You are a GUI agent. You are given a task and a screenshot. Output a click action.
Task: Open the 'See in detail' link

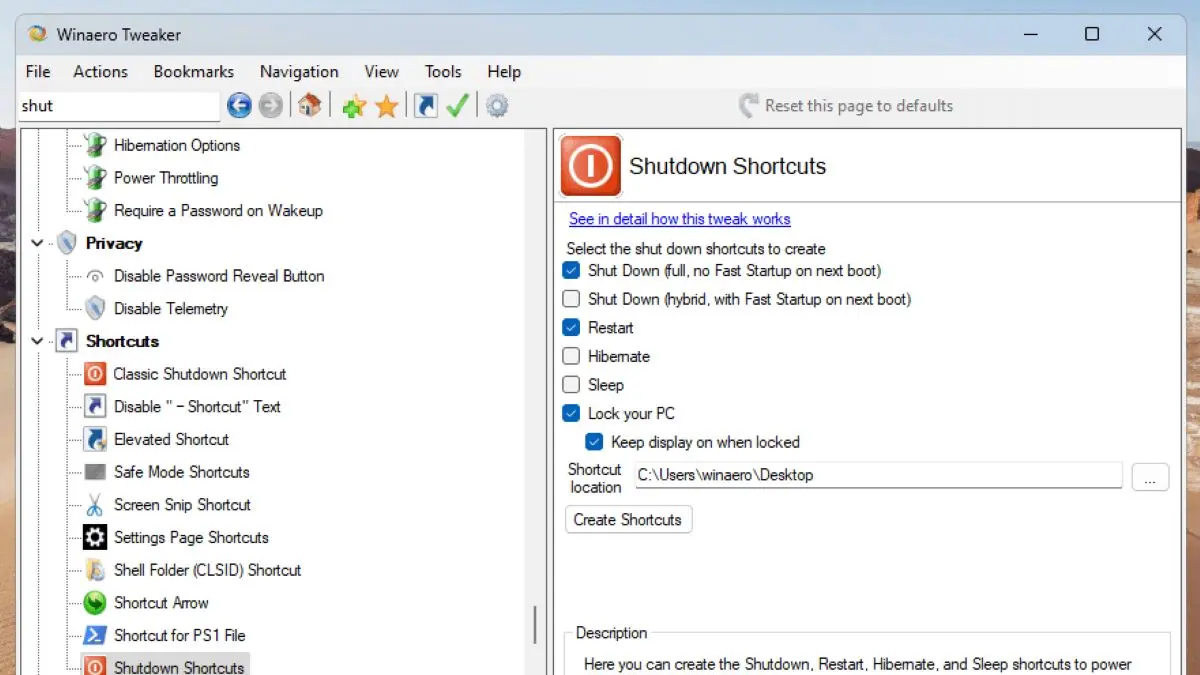pos(679,219)
